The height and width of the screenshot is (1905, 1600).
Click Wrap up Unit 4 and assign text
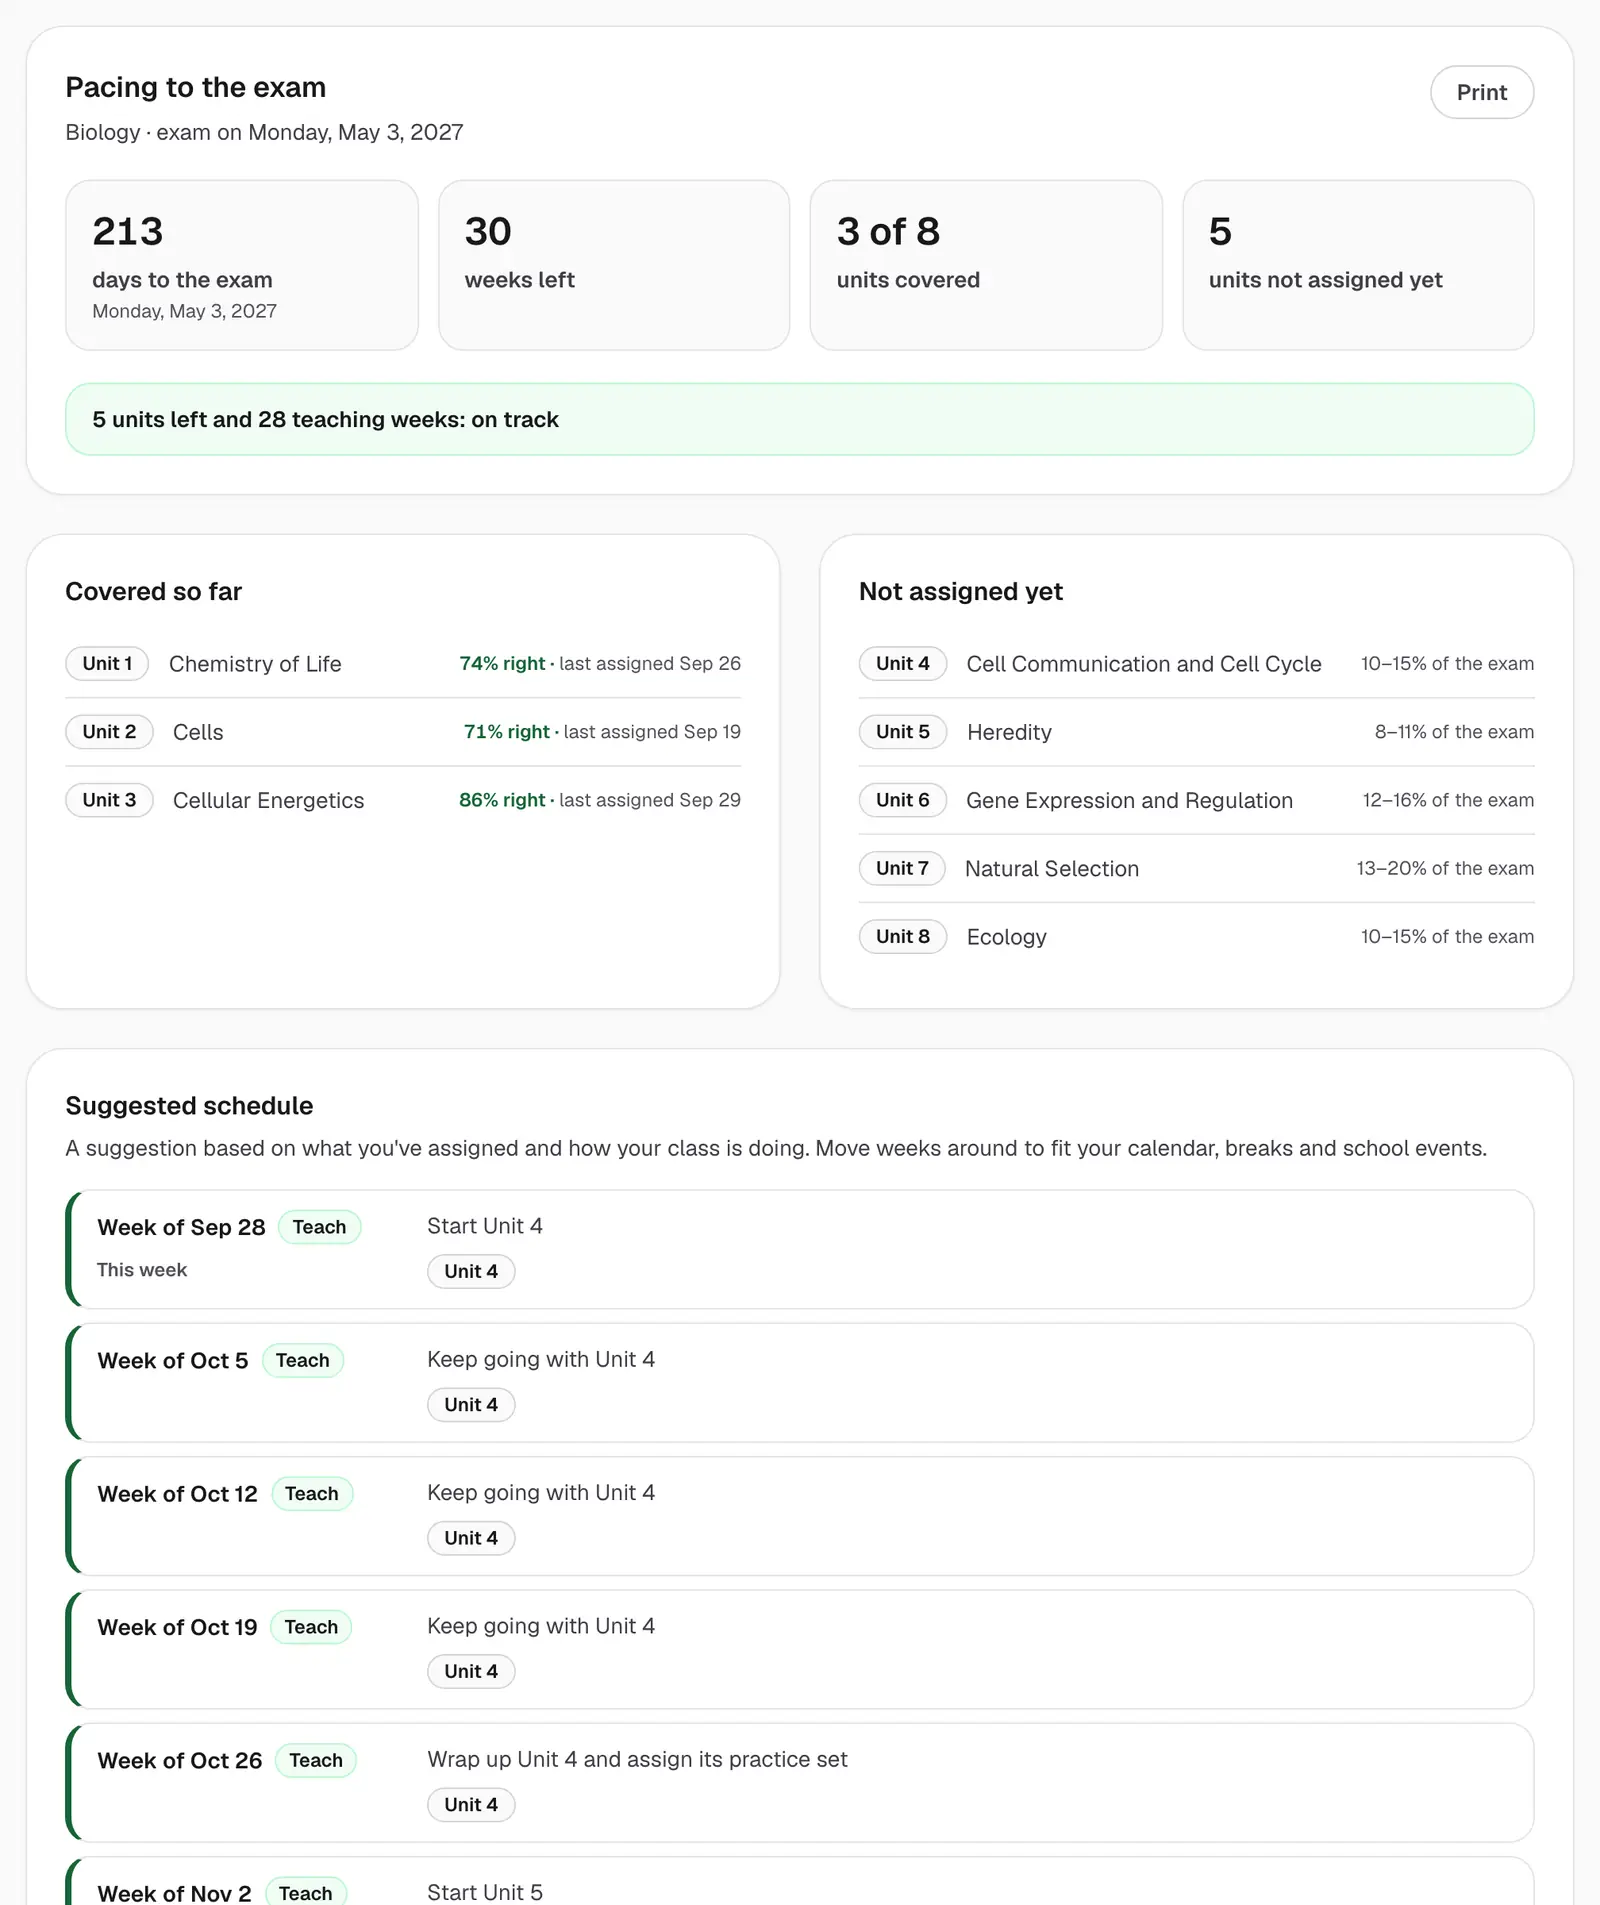(637, 1759)
